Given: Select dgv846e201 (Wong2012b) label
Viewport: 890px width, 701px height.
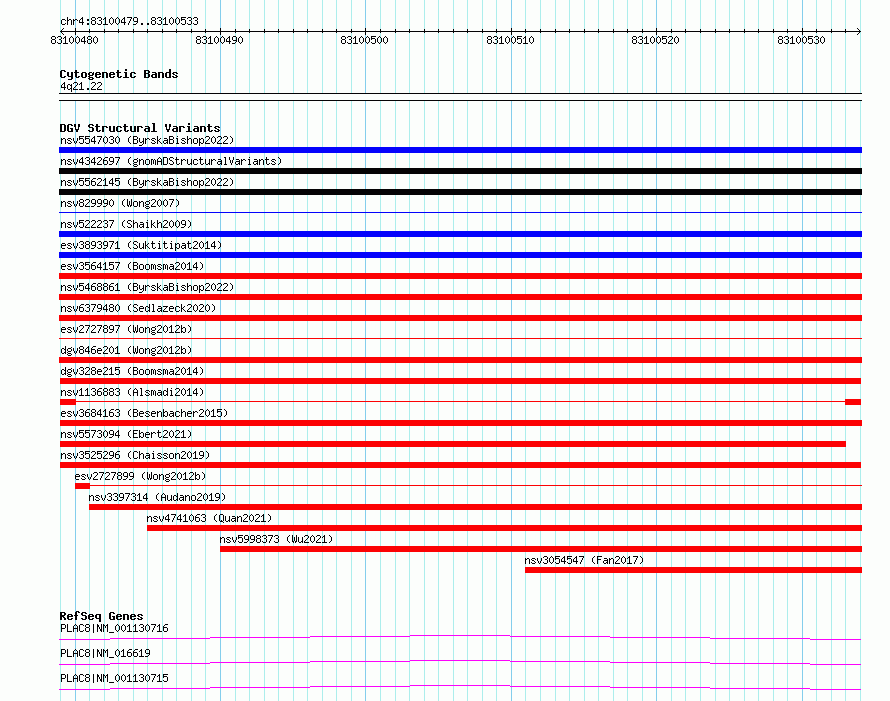Looking at the screenshot, I should pos(126,350).
